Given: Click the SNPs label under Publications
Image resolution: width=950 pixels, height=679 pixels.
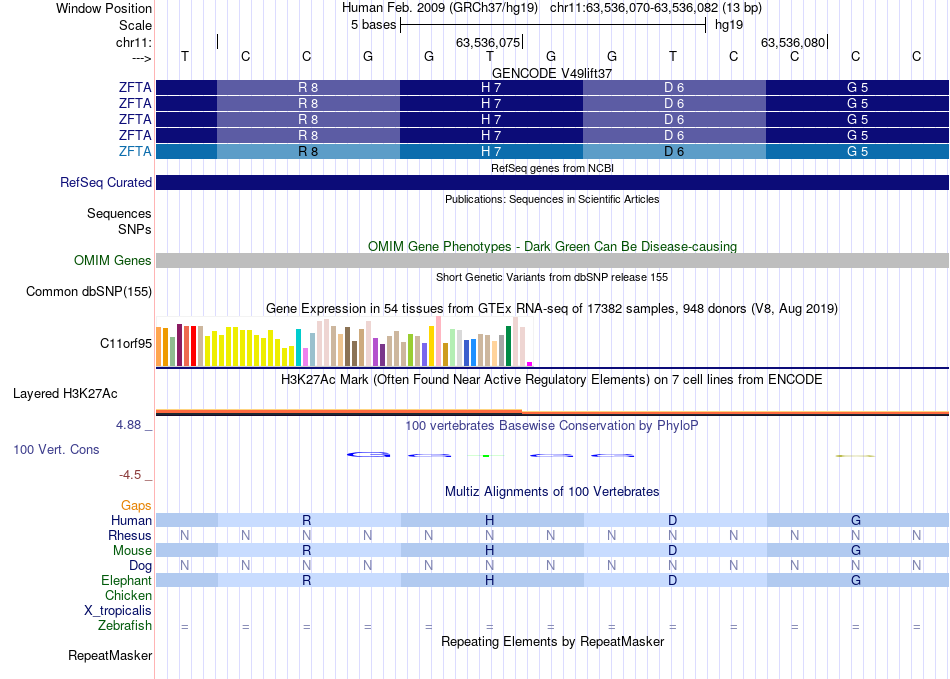Looking at the screenshot, I should [x=135, y=229].
